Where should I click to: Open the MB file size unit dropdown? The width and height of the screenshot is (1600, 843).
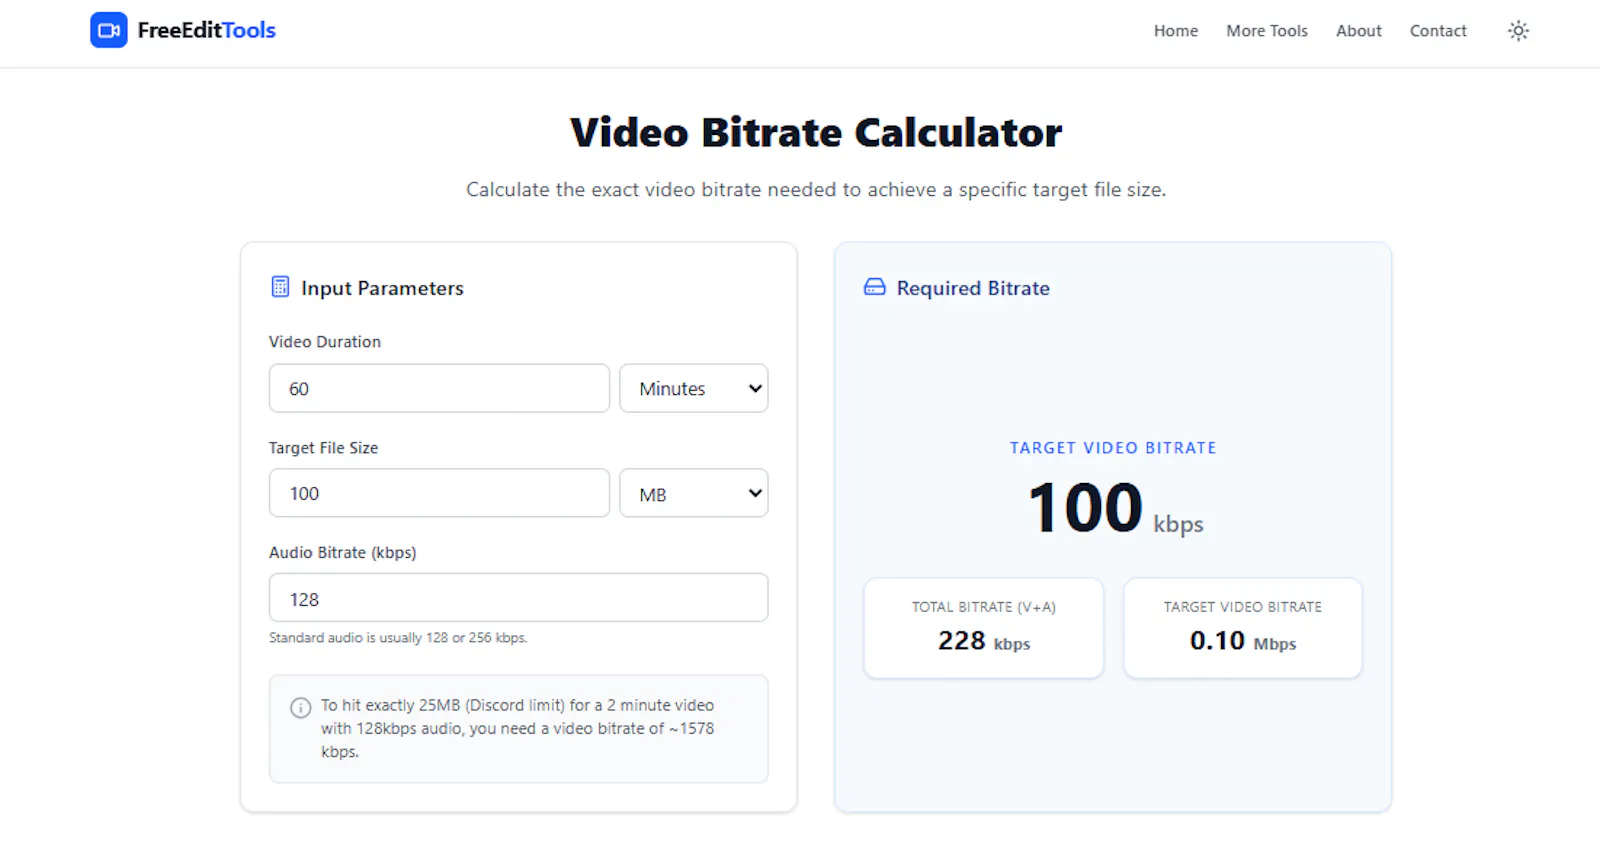[x=694, y=493]
